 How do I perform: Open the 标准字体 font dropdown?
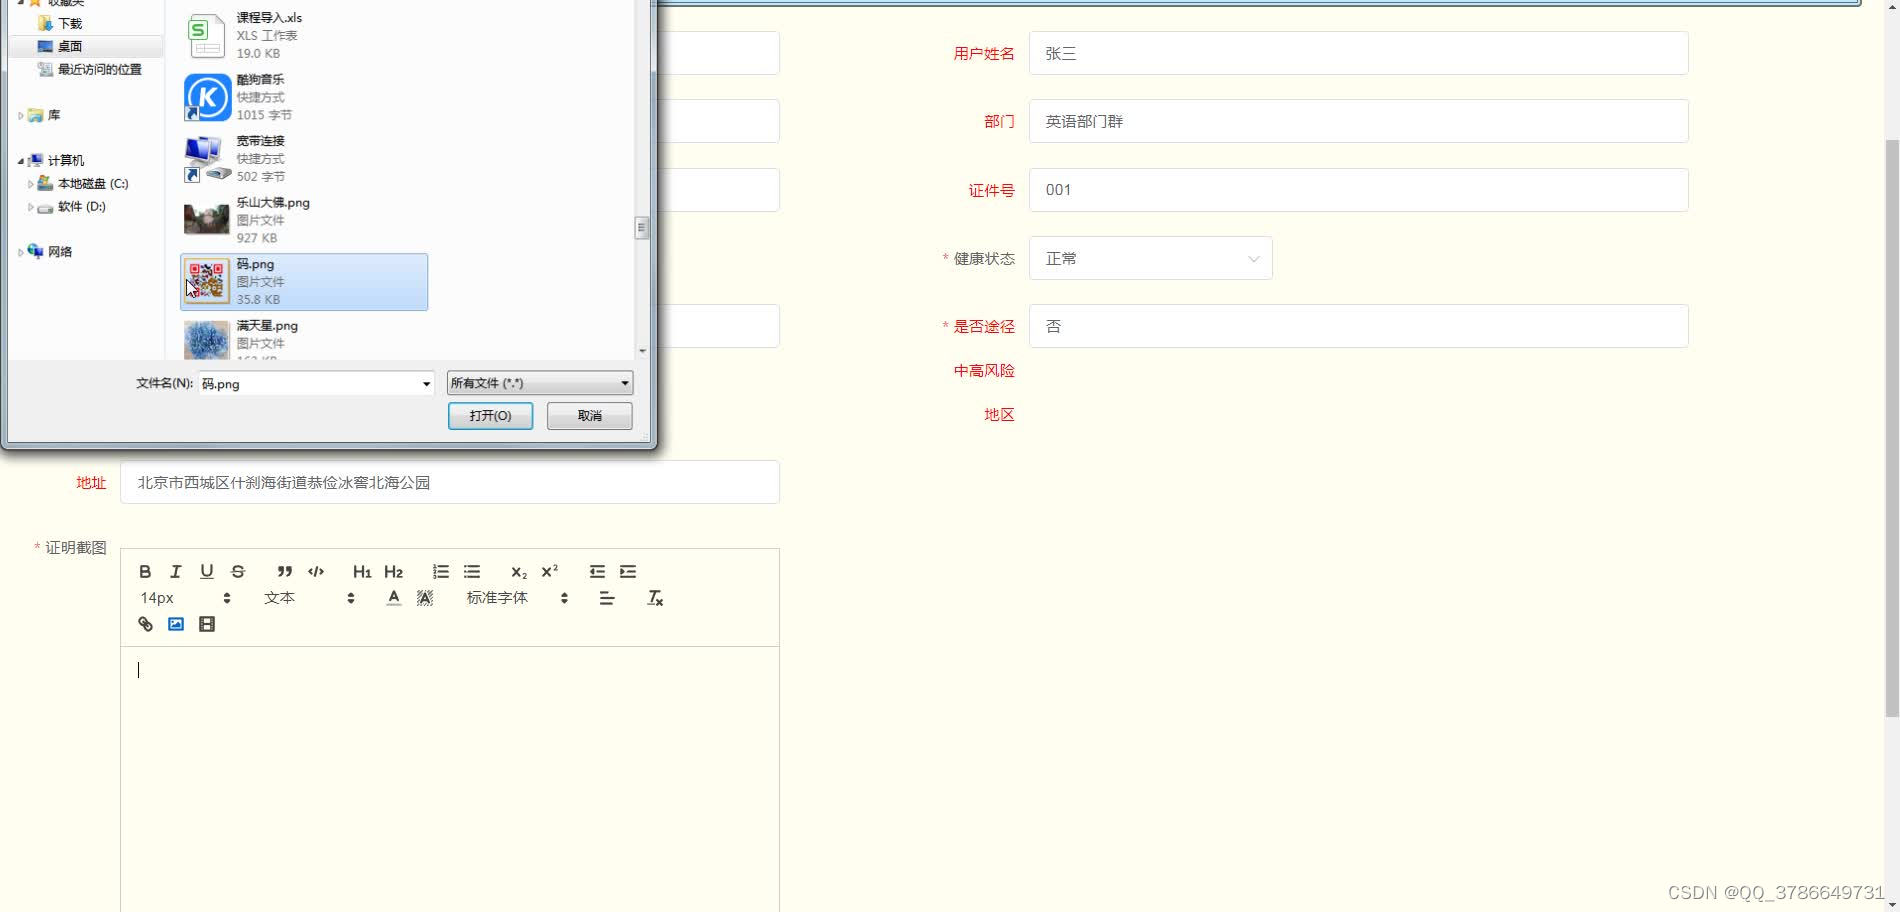tap(517, 598)
